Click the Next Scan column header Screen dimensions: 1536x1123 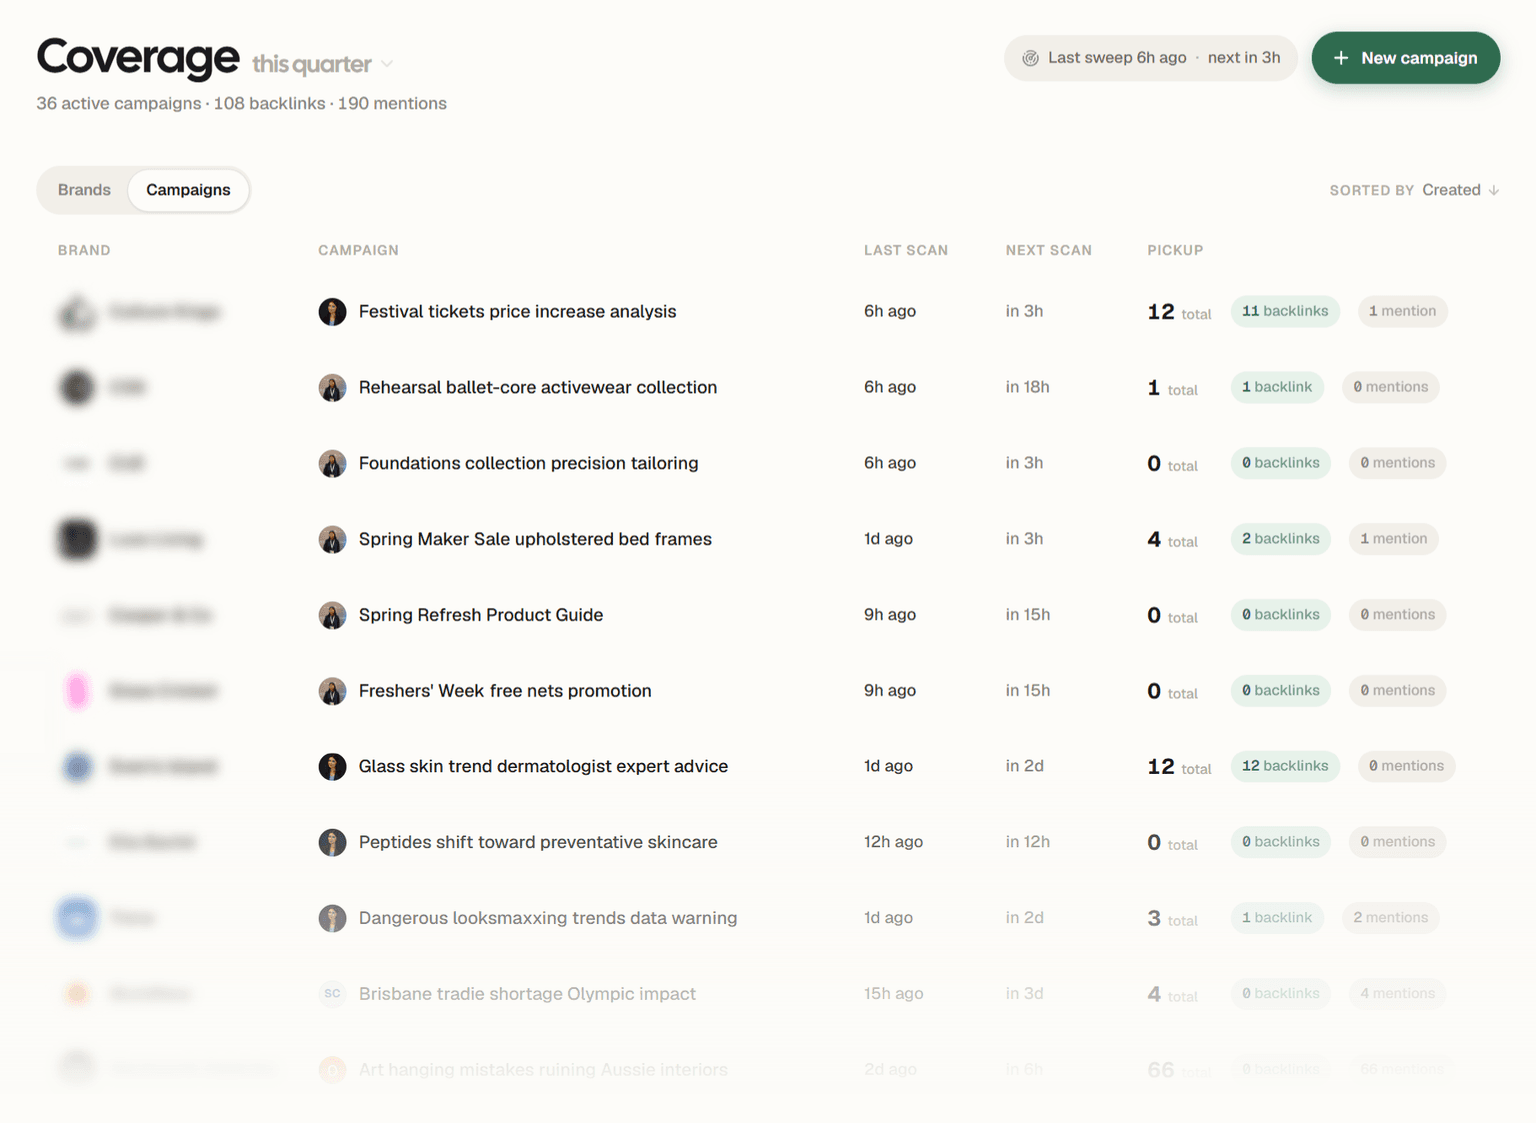[1048, 251]
